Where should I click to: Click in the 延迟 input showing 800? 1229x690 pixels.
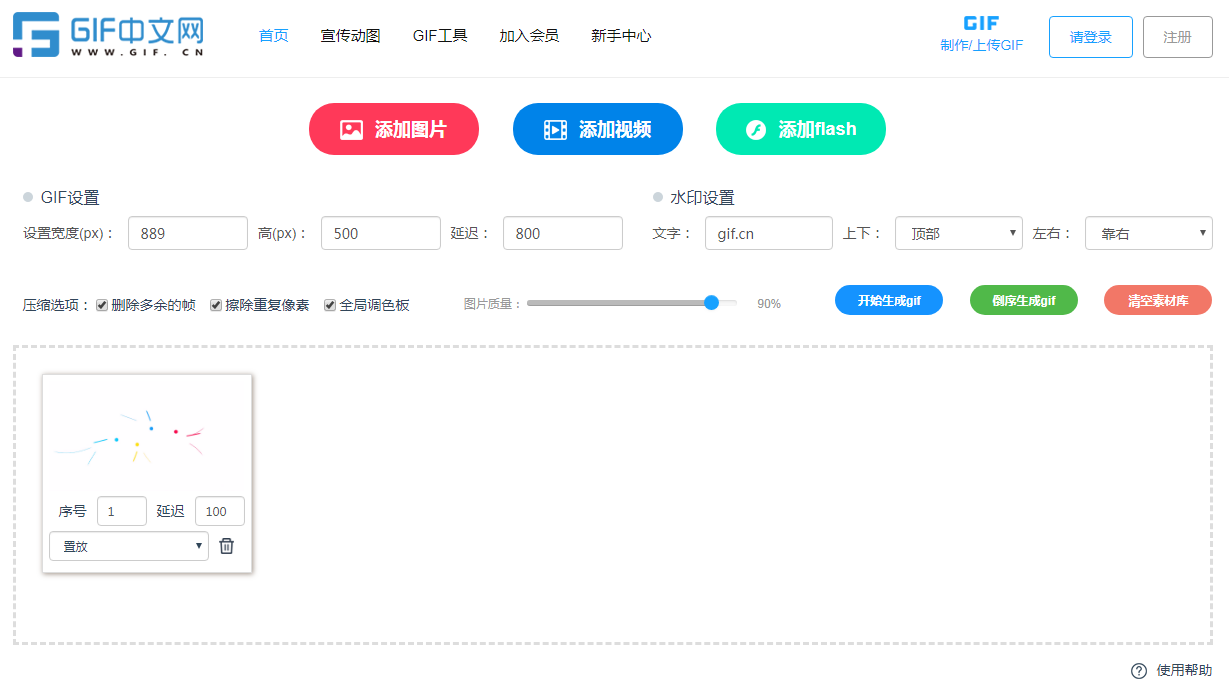click(563, 233)
